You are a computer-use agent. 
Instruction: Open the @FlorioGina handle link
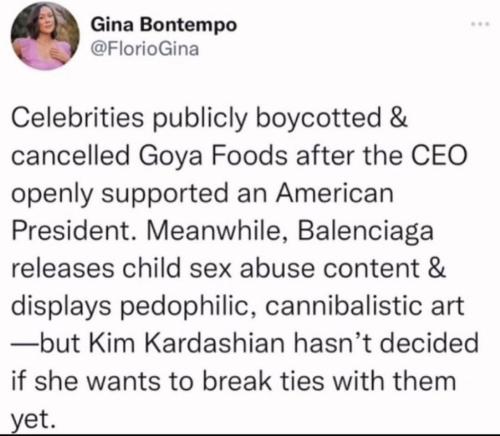click(145, 49)
